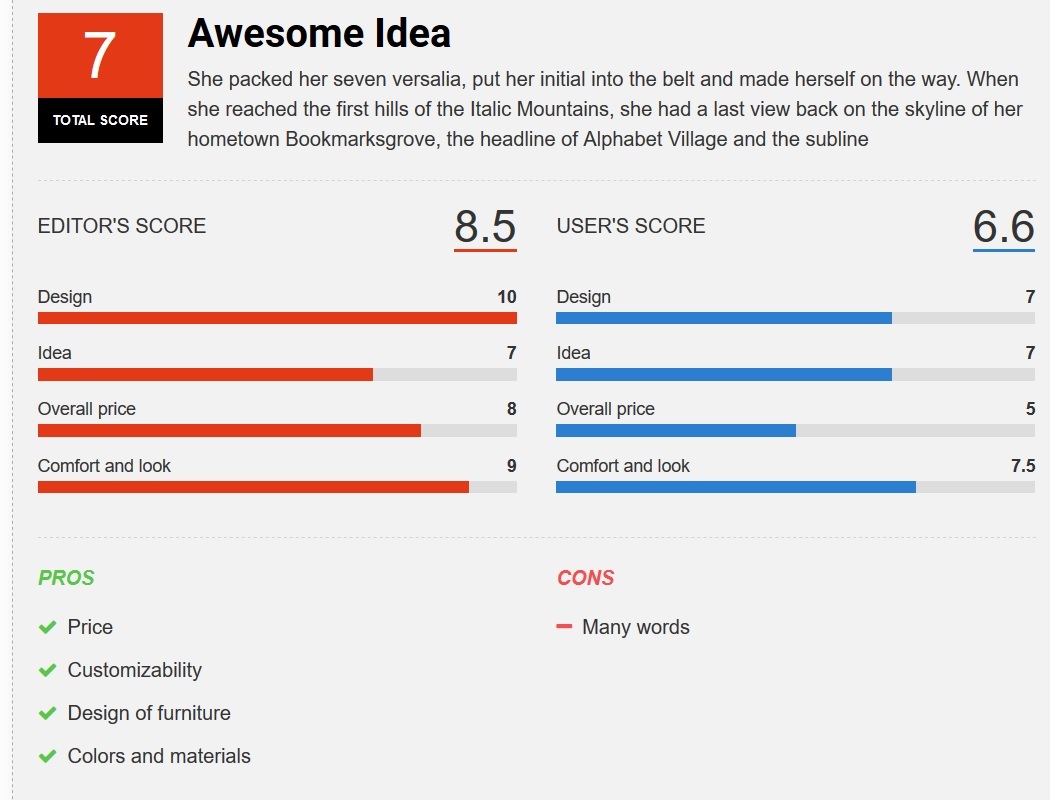The width and height of the screenshot is (1050, 800).
Task: Click the PROS heading
Action: point(66,578)
